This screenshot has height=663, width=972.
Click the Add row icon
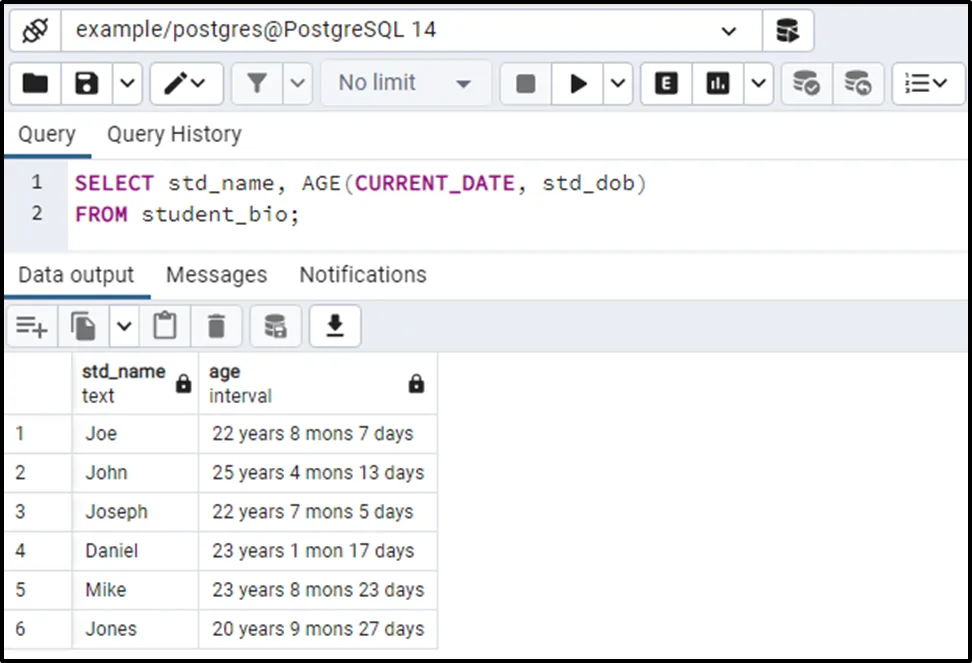tap(32, 326)
